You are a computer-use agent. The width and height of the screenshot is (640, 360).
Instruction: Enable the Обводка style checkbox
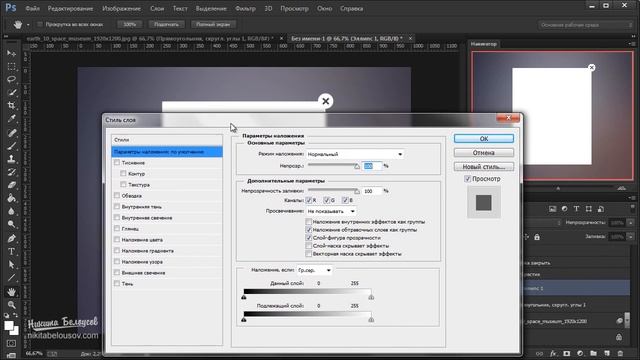(x=117, y=196)
